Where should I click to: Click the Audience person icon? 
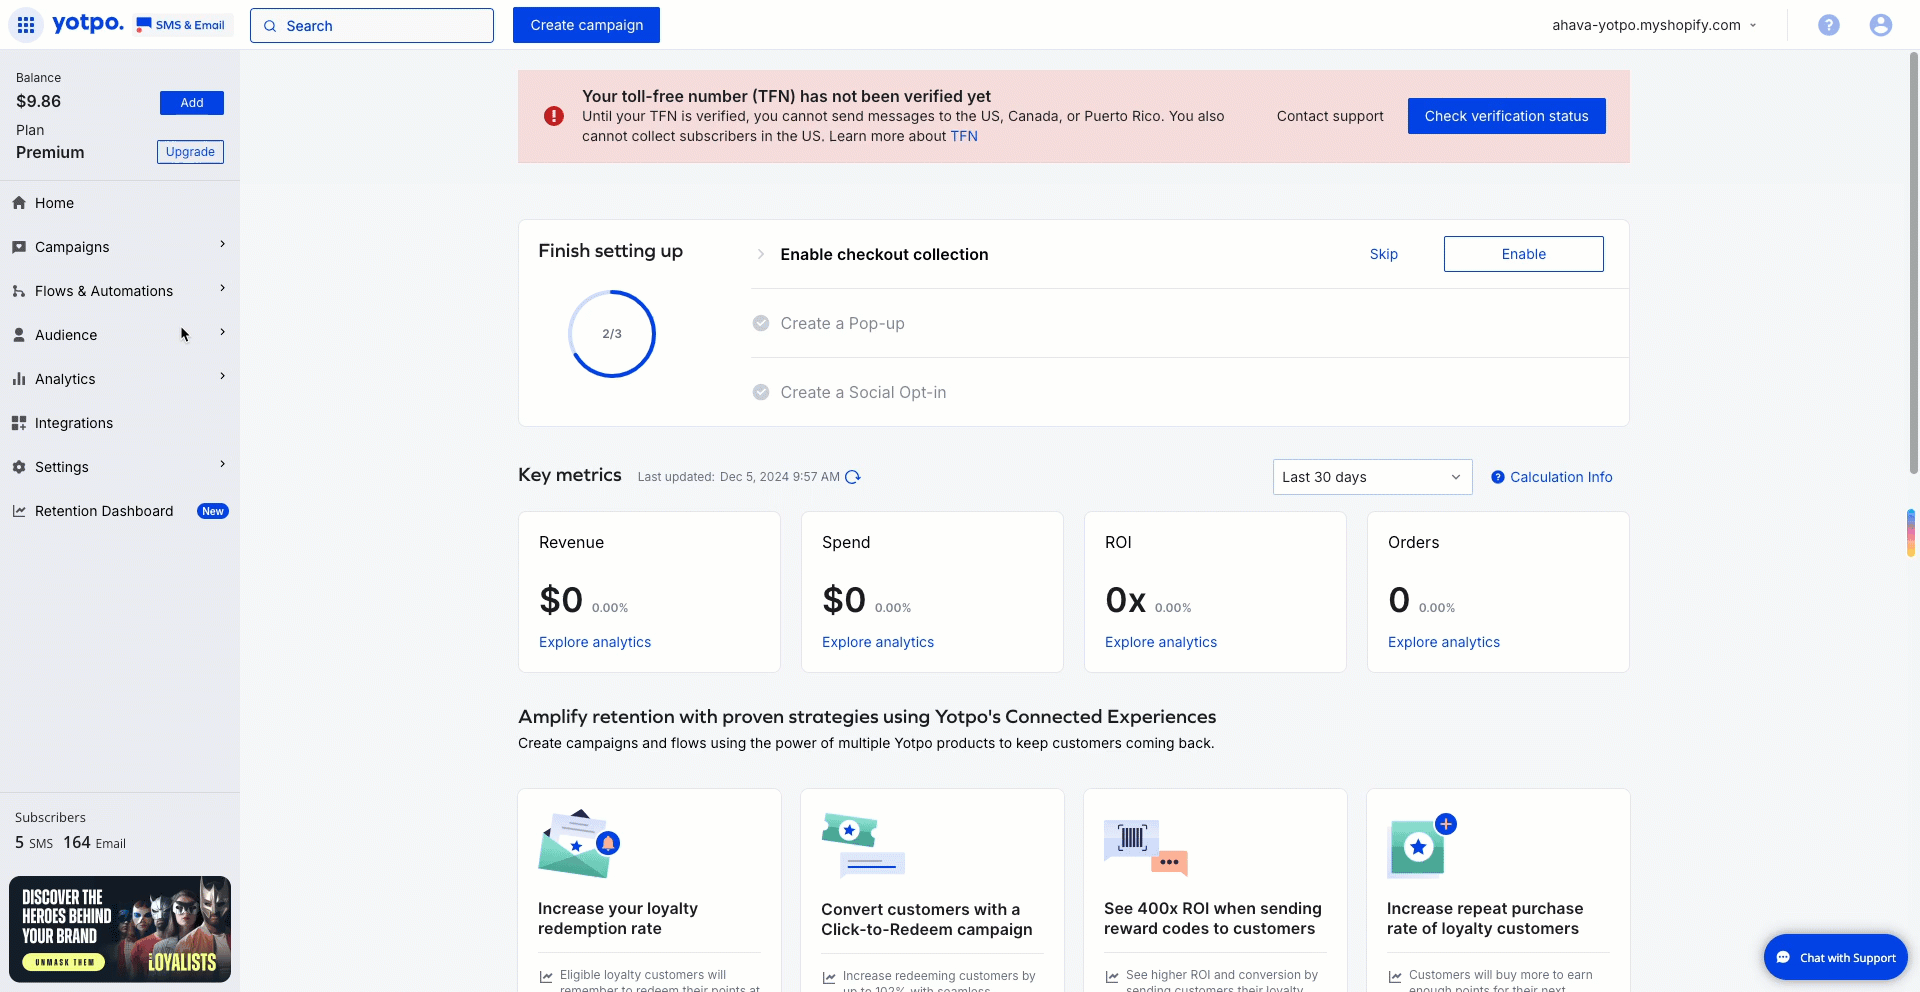point(19,335)
